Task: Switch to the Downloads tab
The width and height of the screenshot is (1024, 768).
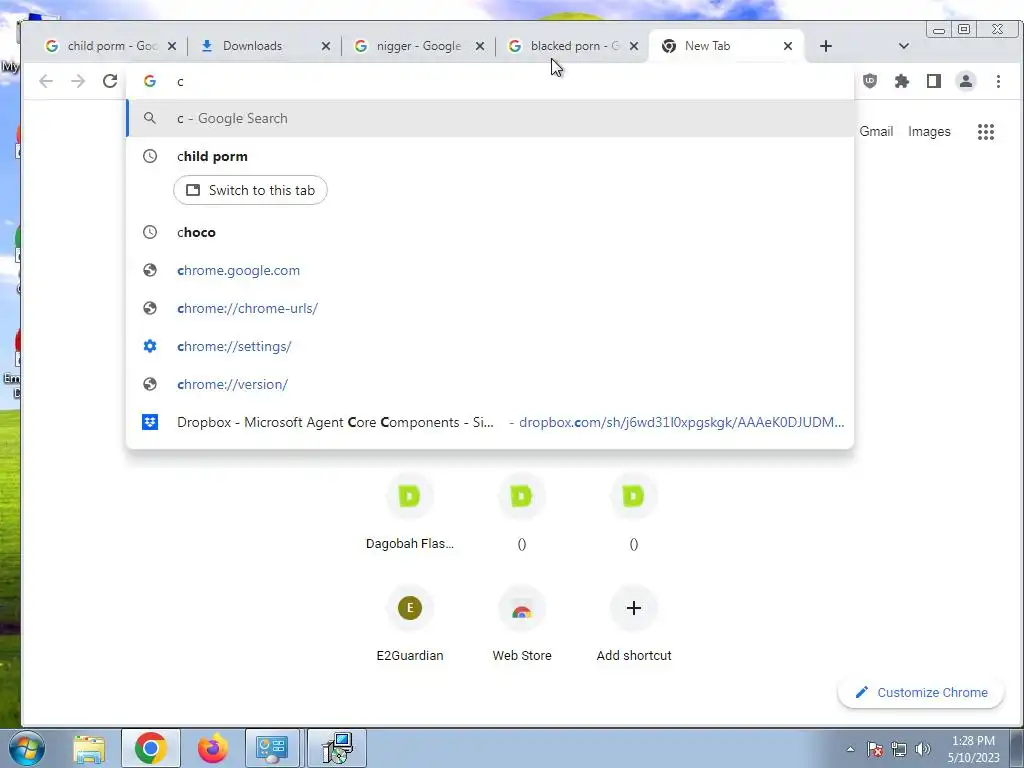Action: coord(264,46)
